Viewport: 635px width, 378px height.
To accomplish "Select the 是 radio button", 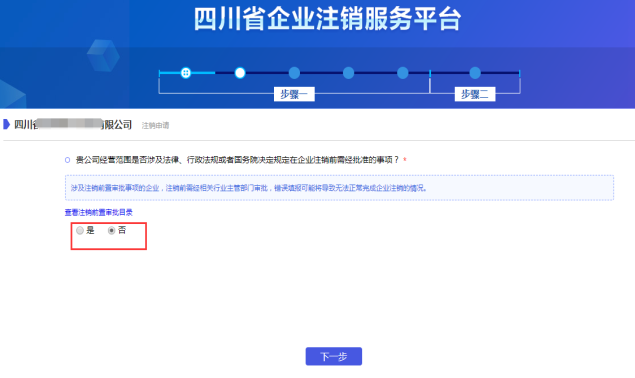I will click(80, 231).
